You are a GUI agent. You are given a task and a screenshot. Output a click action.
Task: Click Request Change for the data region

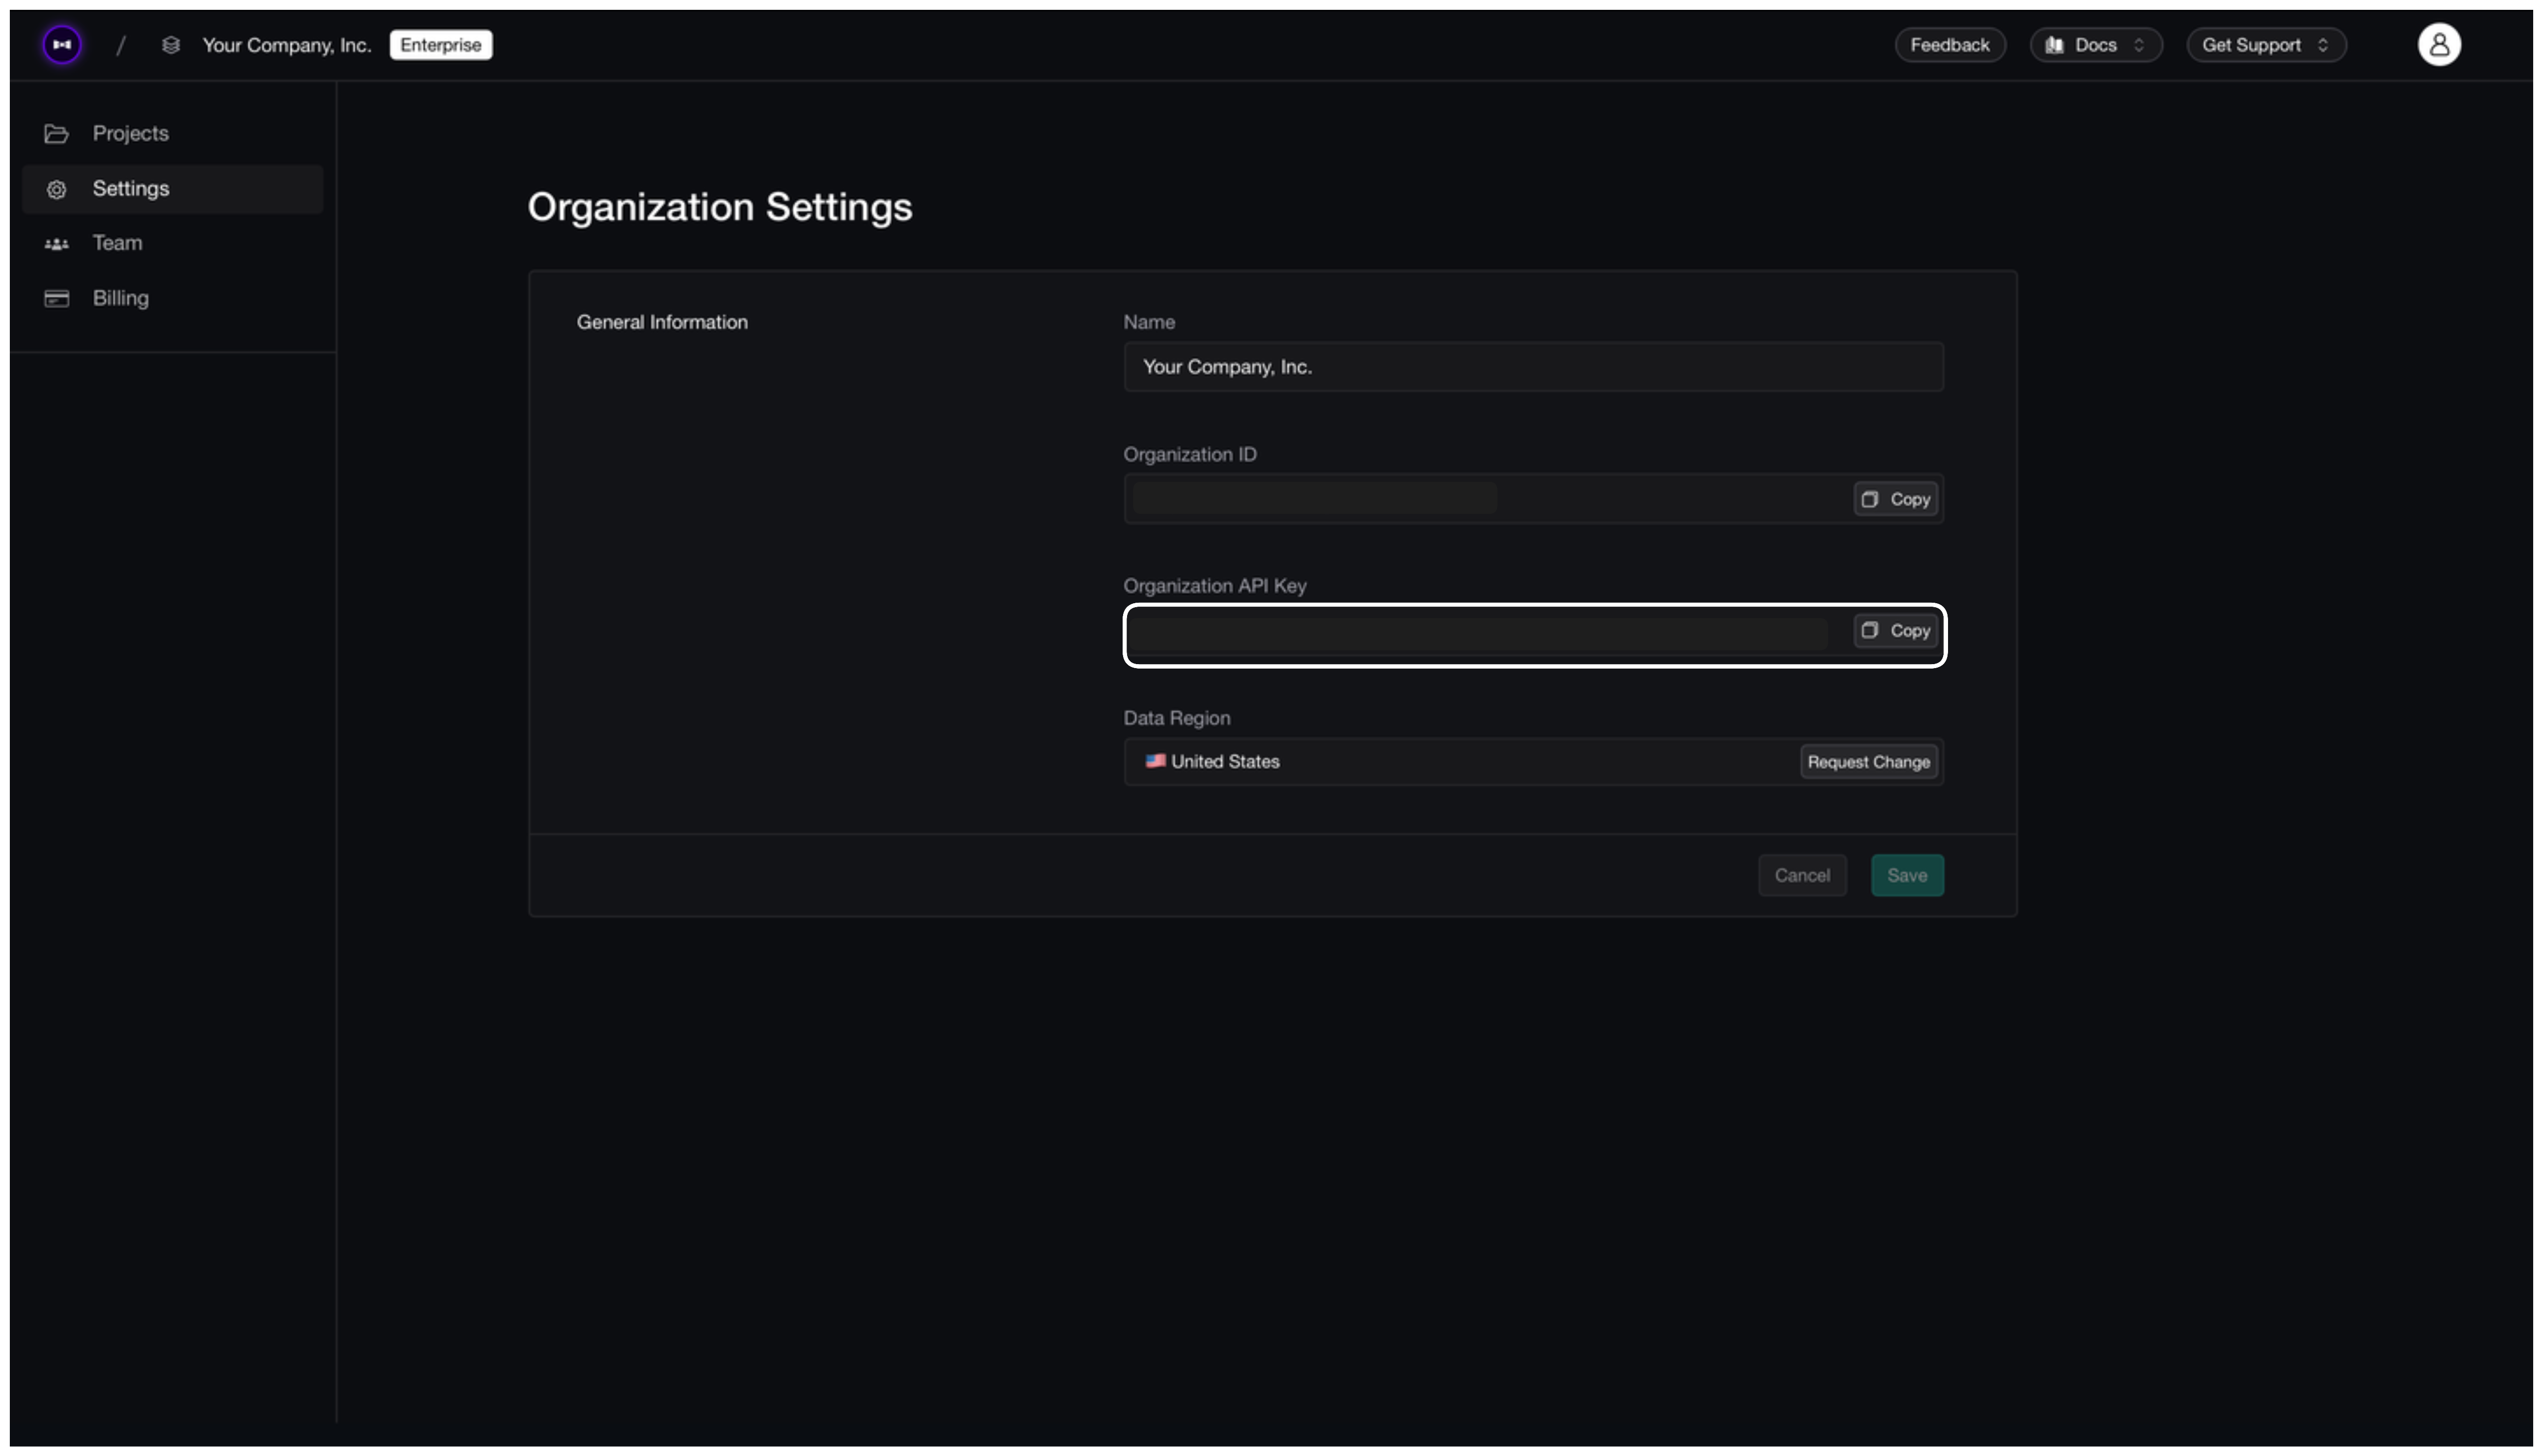tap(1868, 761)
